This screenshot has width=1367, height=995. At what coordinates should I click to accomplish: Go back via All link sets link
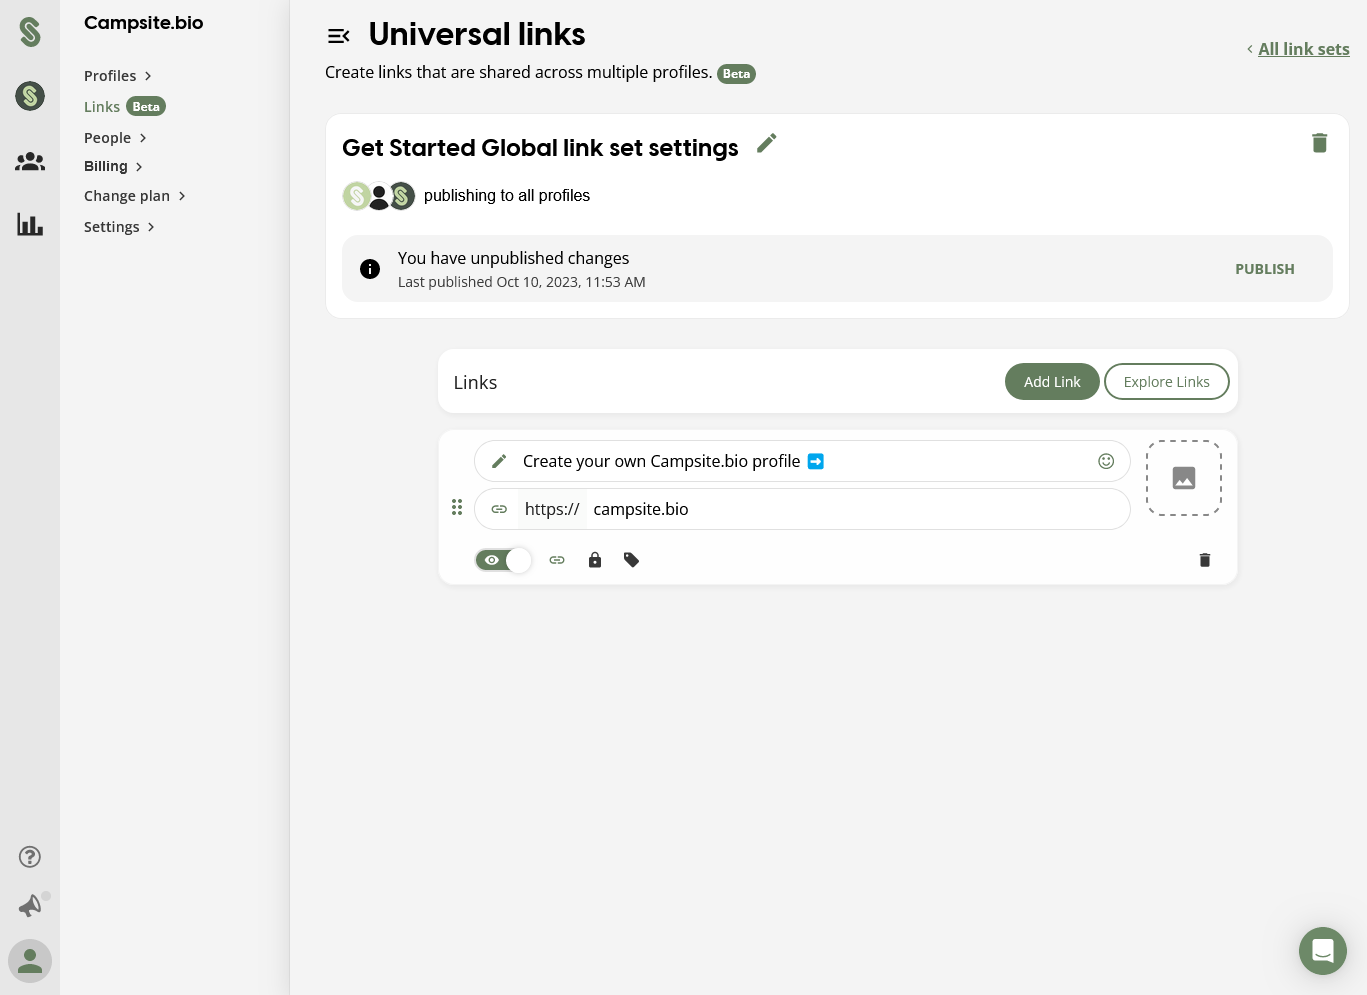point(1304,49)
